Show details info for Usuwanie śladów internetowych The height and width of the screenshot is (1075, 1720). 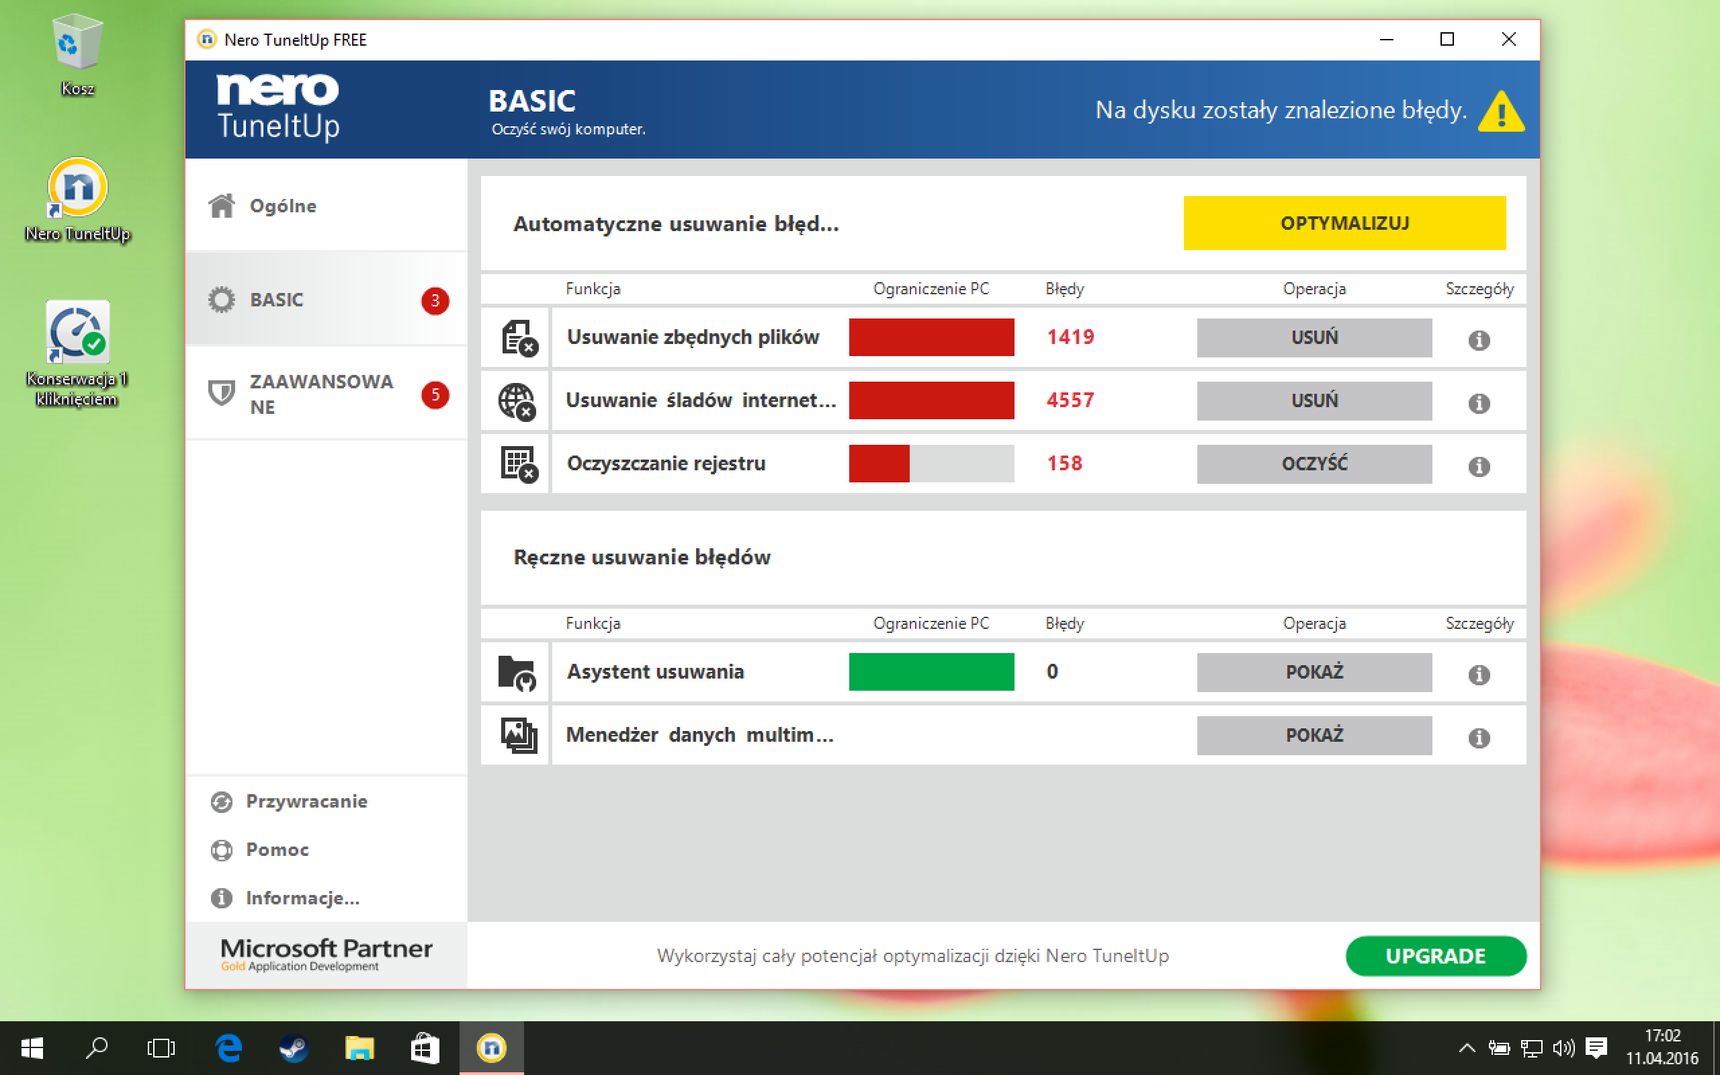(x=1479, y=403)
